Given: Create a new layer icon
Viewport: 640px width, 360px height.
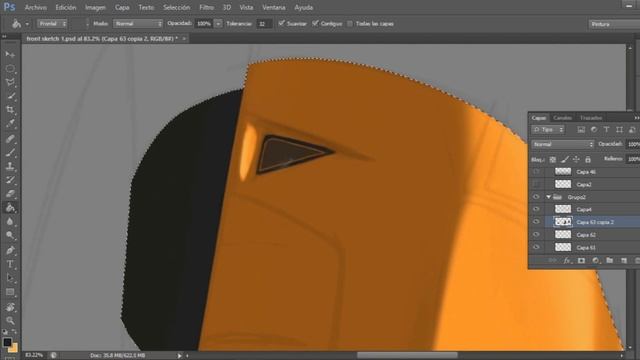Looking at the screenshot, I should [624, 260].
